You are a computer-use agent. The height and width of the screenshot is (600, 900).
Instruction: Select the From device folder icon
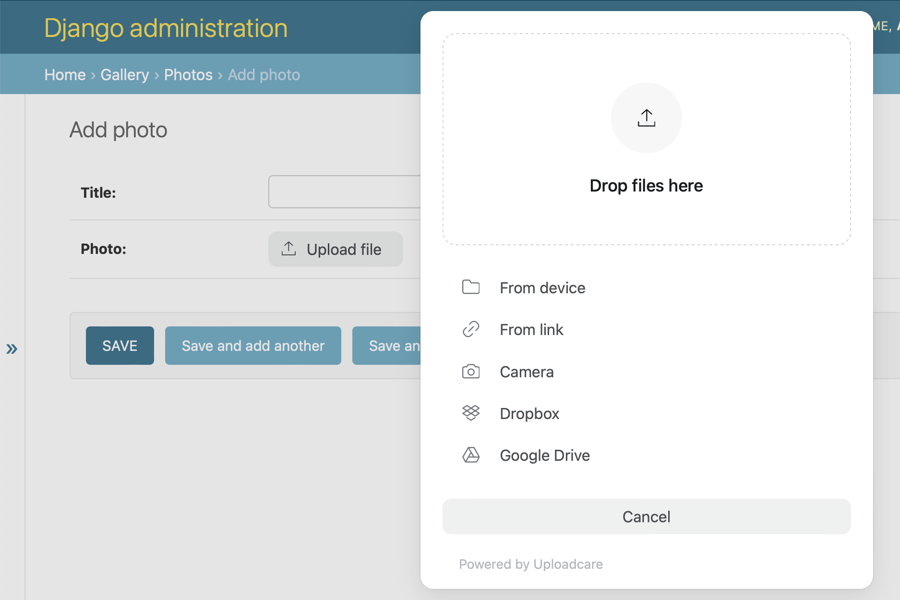(x=471, y=288)
